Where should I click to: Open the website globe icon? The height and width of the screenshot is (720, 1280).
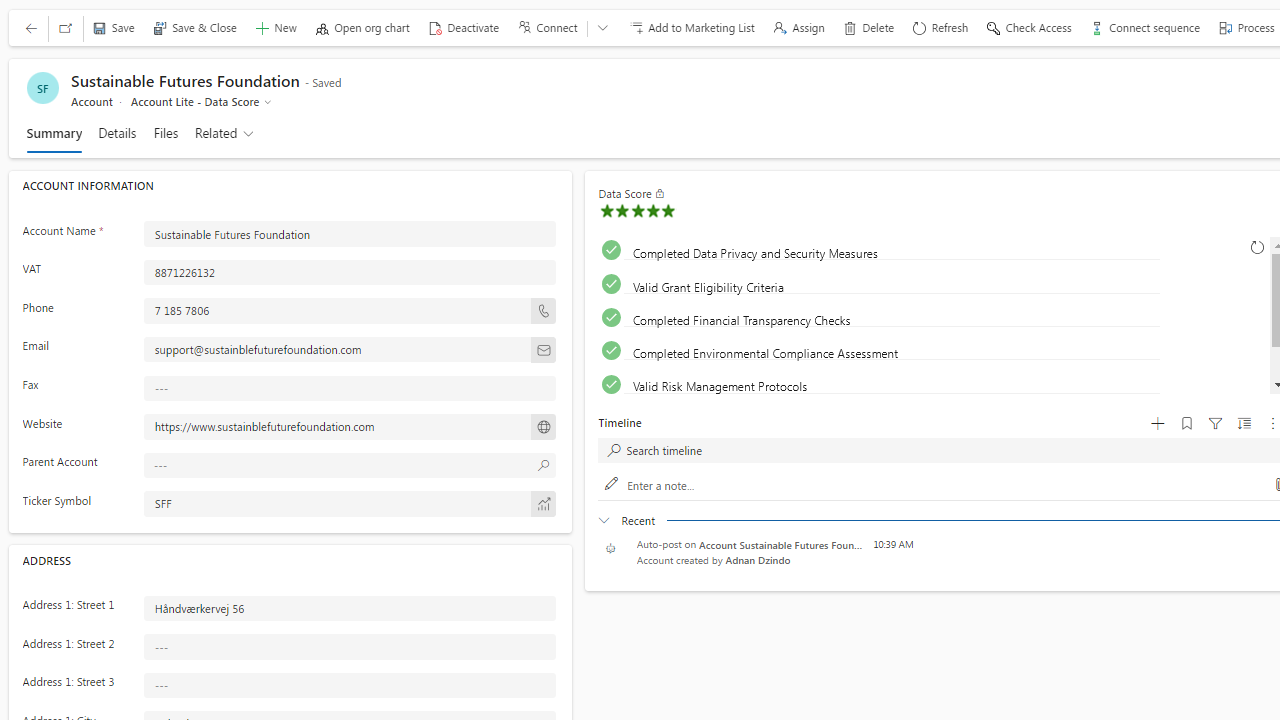coord(543,427)
